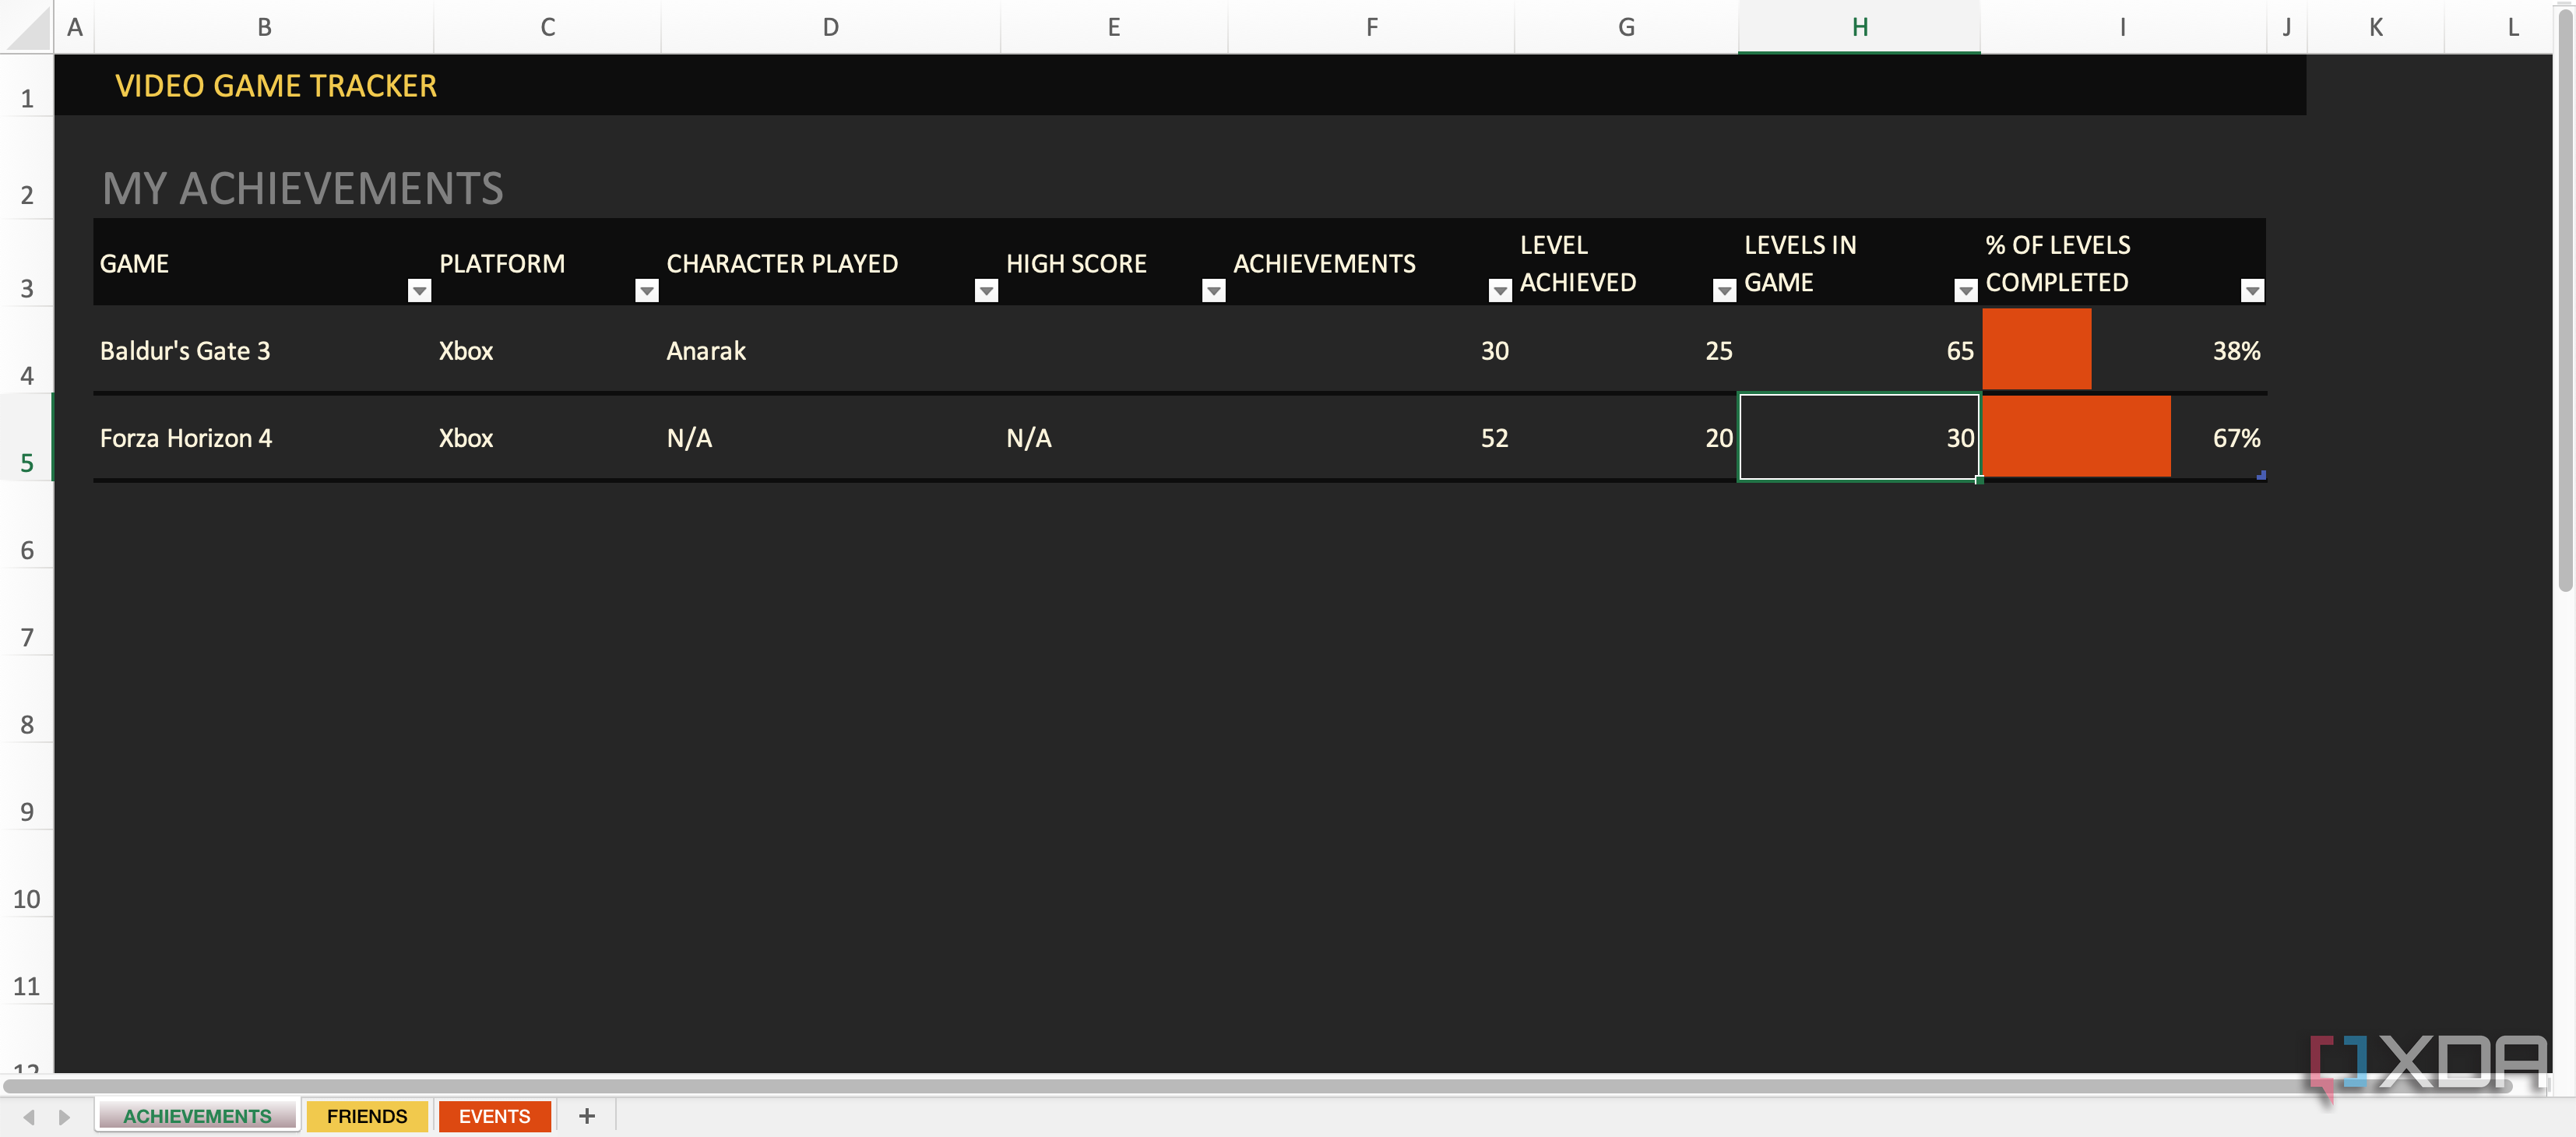Open the LEVEL ACHIEVED filter icon
Screen dimensions: 2576x1137
coord(1723,290)
